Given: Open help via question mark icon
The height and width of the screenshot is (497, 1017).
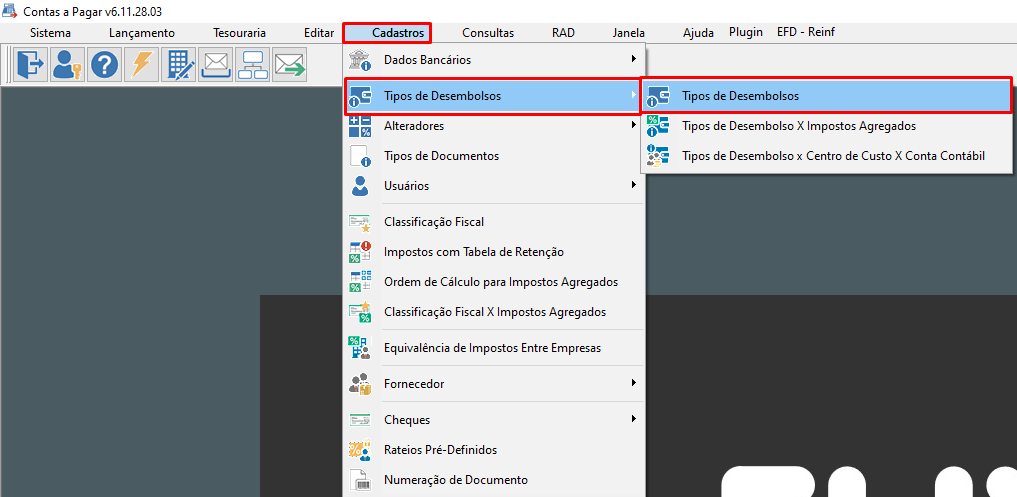Looking at the screenshot, I should coord(104,65).
